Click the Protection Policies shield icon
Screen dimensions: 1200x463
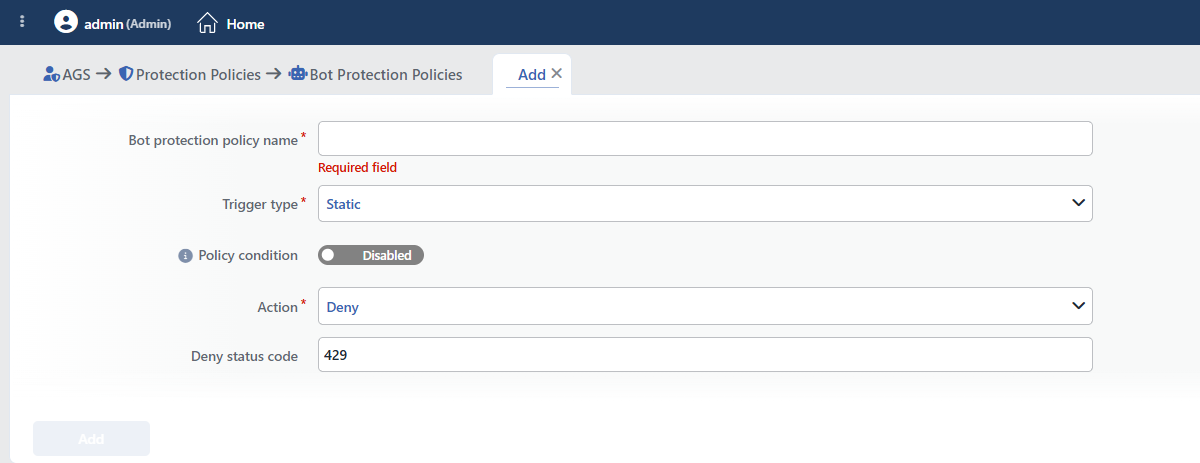tap(126, 74)
